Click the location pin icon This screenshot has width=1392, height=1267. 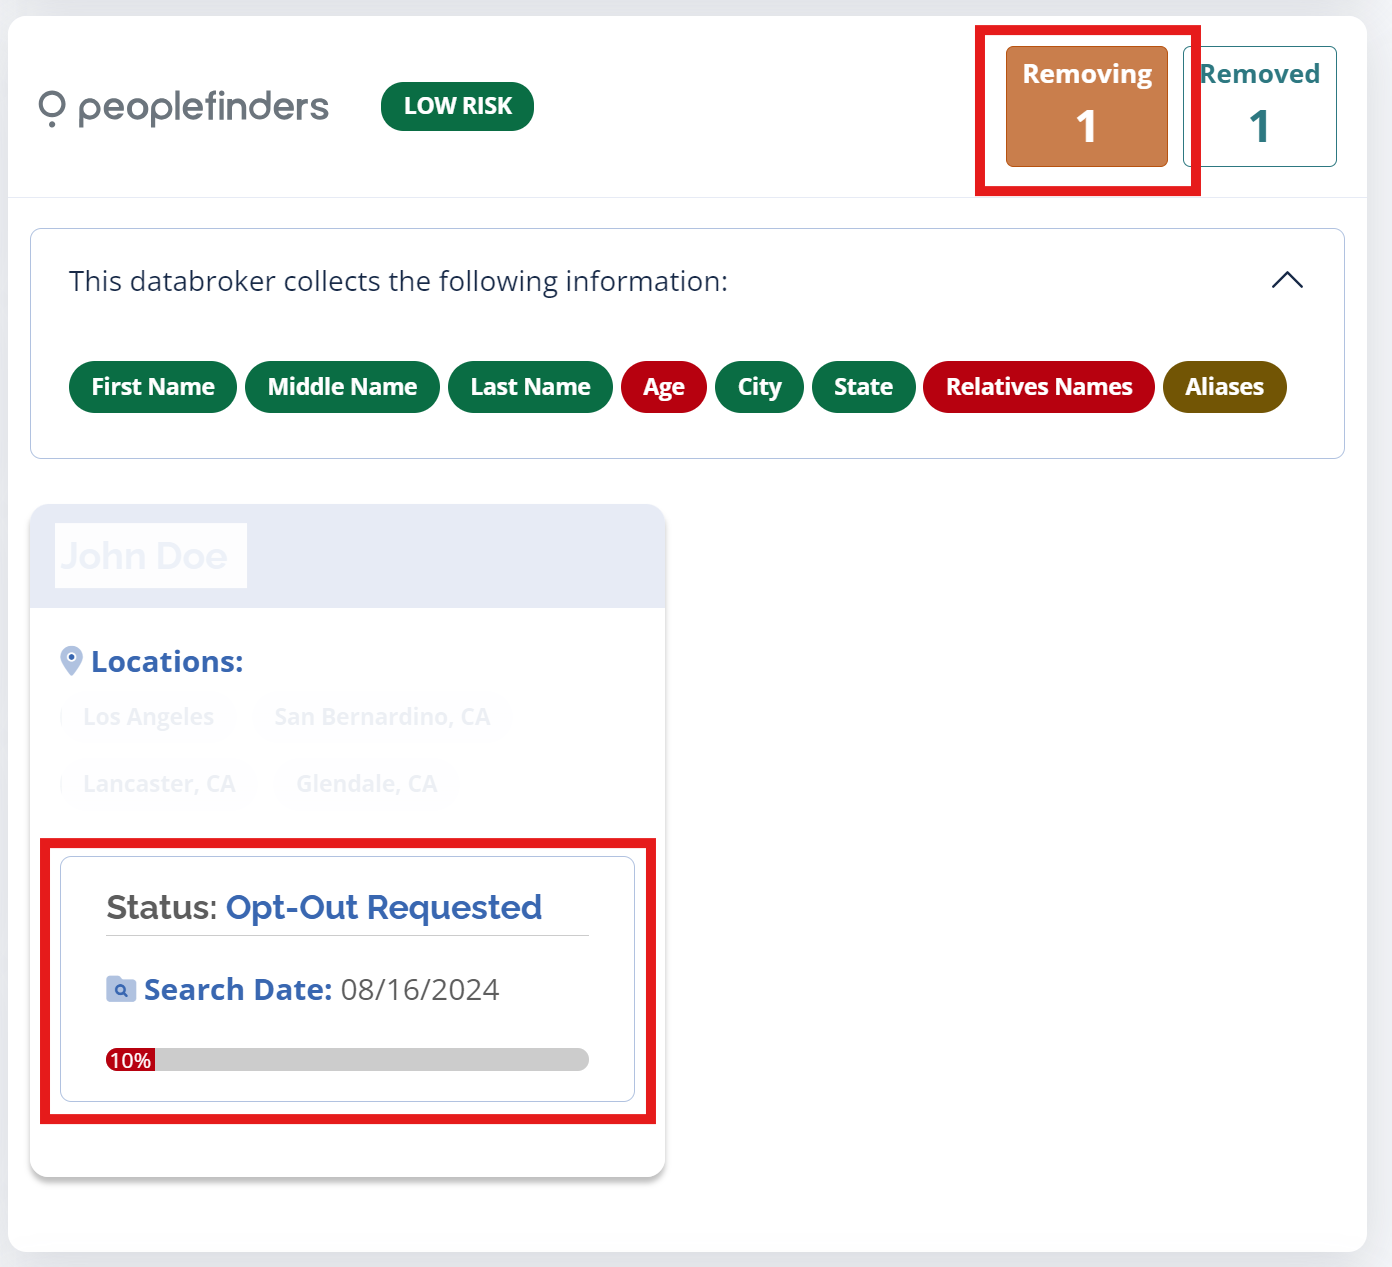pyautogui.click(x=71, y=661)
